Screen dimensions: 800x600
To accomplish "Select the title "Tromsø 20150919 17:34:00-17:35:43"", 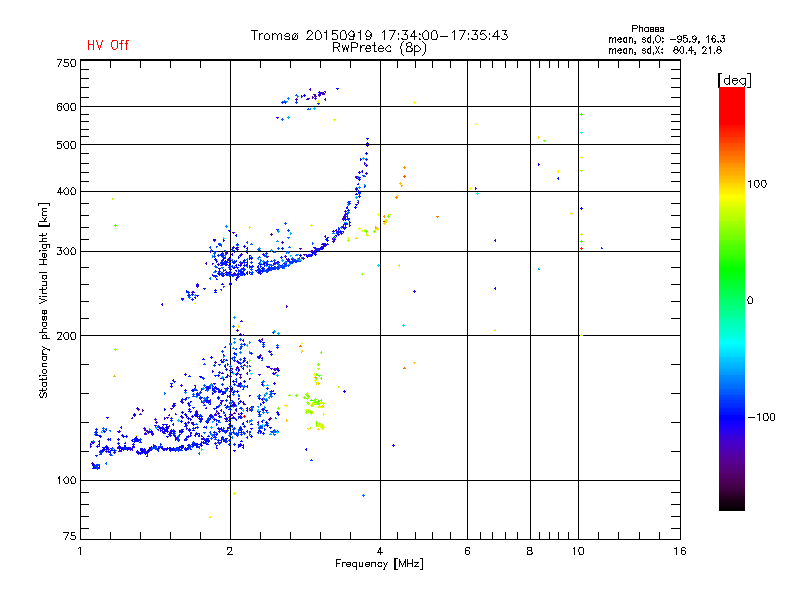I will point(379,35).
